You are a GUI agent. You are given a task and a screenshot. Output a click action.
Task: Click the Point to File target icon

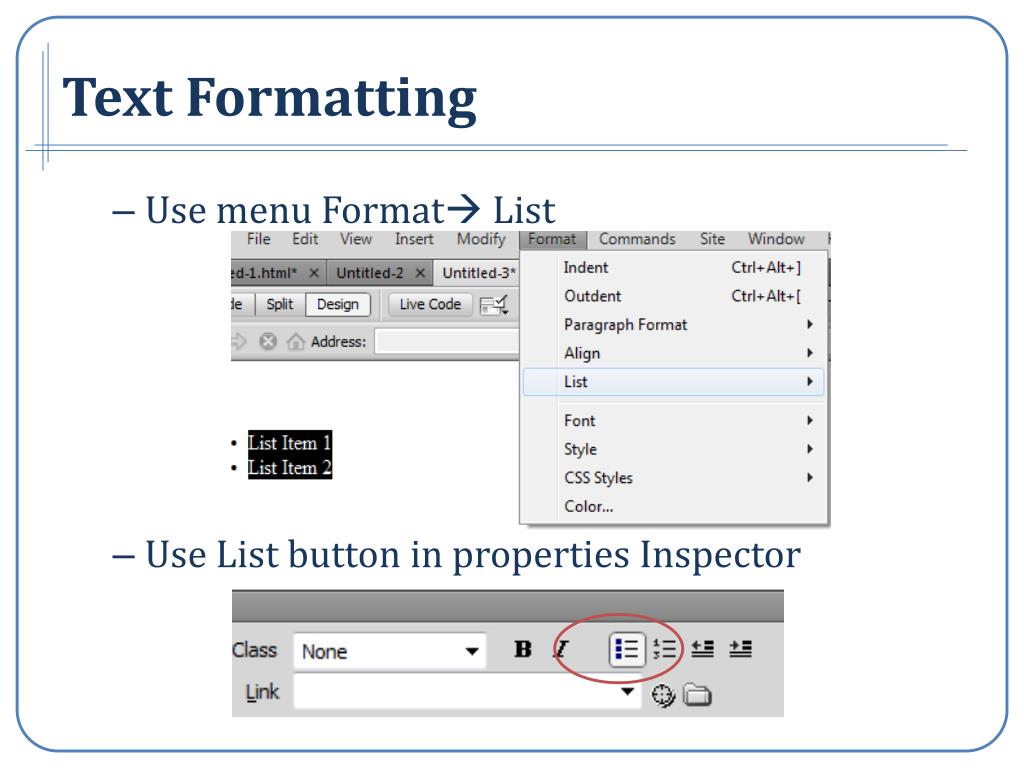coord(663,696)
